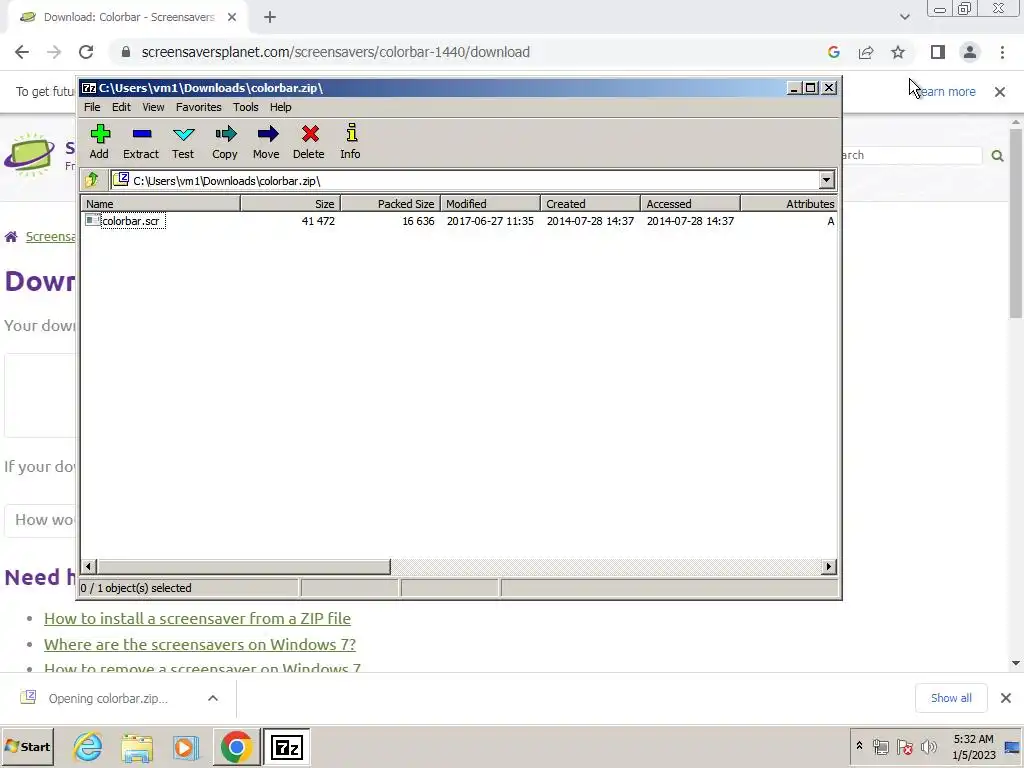The height and width of the screenshot is (768, 1024).
Task: Open the Edit menu
Action: tap(121, 107)
